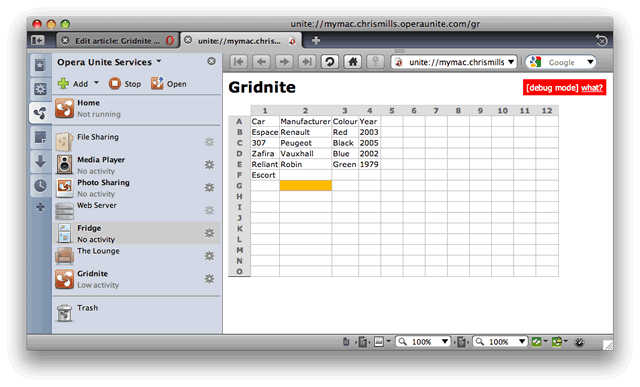
Task: Select the Unite services panel icon
Action: click(x=40, y=113)
